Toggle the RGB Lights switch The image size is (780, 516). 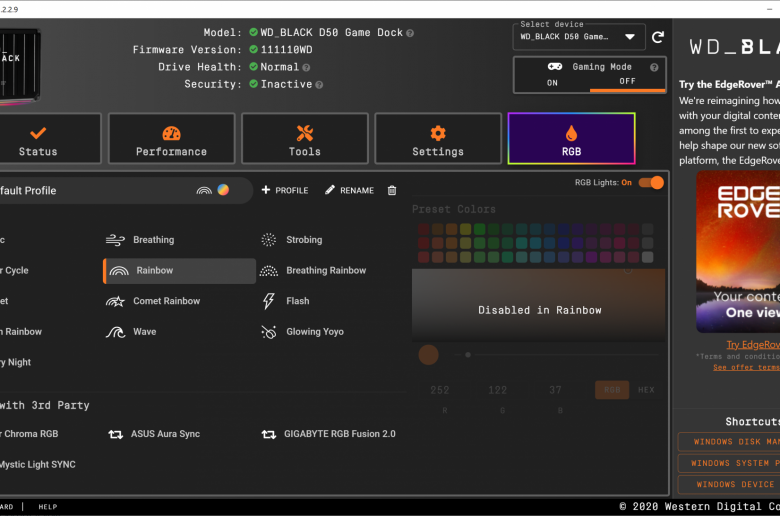(651, 183)
